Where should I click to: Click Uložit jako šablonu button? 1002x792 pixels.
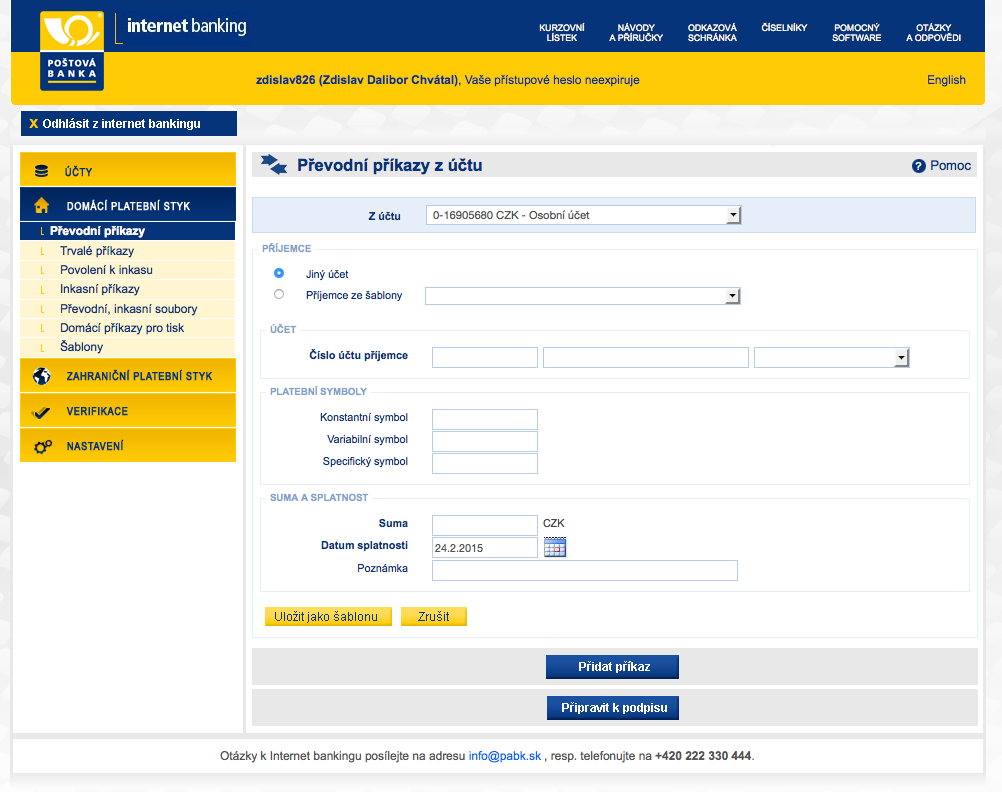point(328,616)
